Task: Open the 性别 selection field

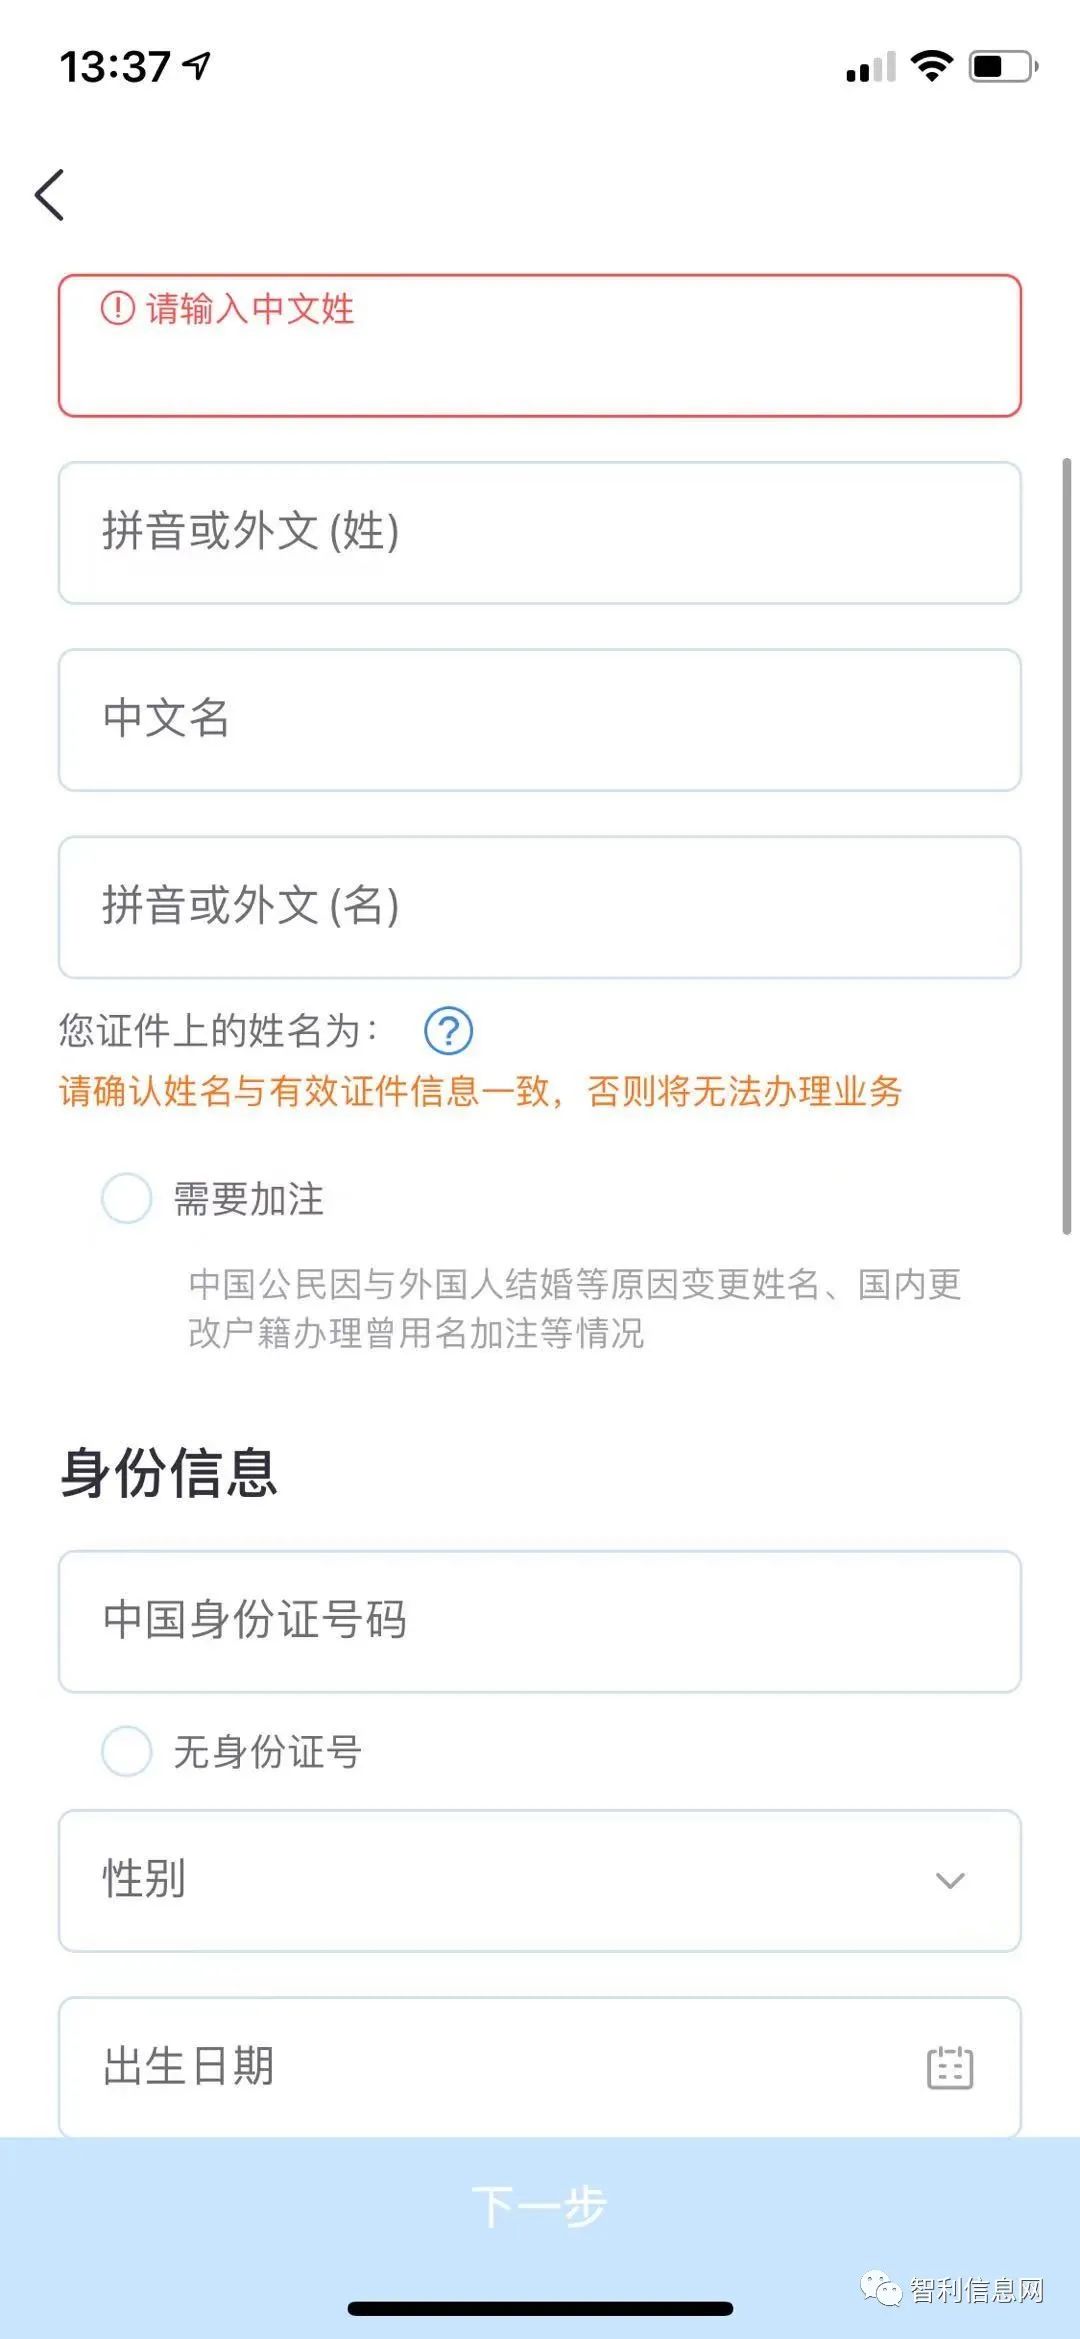Action: pos(540,1880)
